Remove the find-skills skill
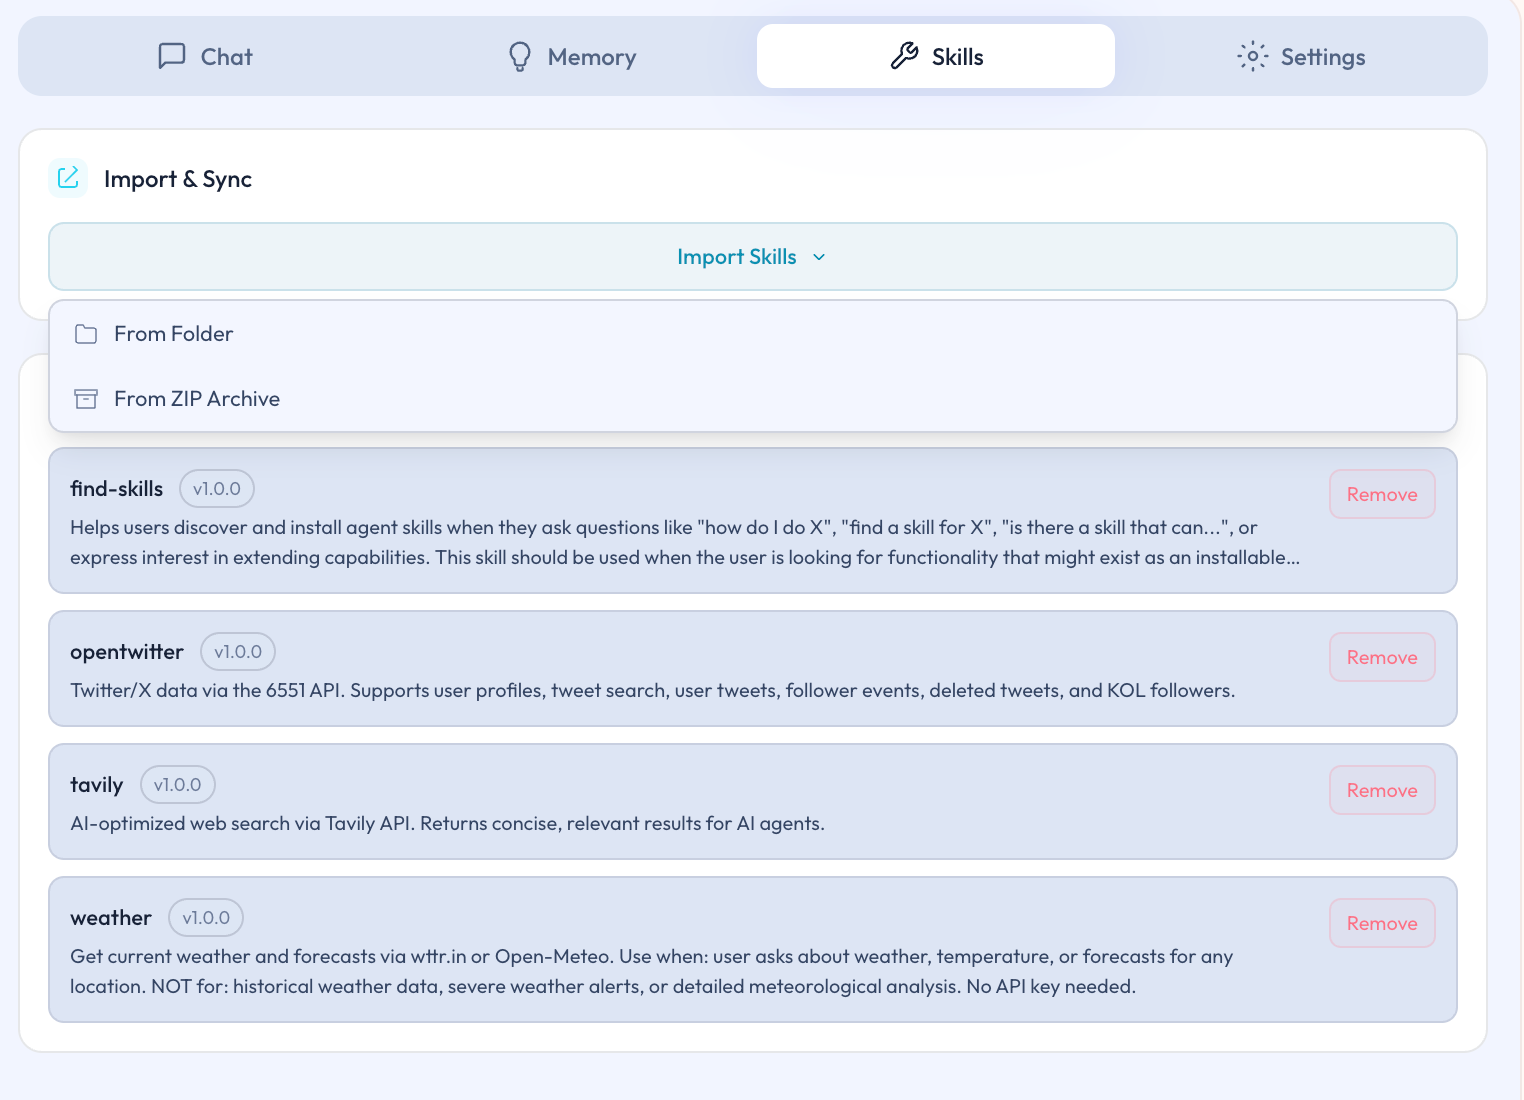1524x1100 pixels. tap(1381, 494)
